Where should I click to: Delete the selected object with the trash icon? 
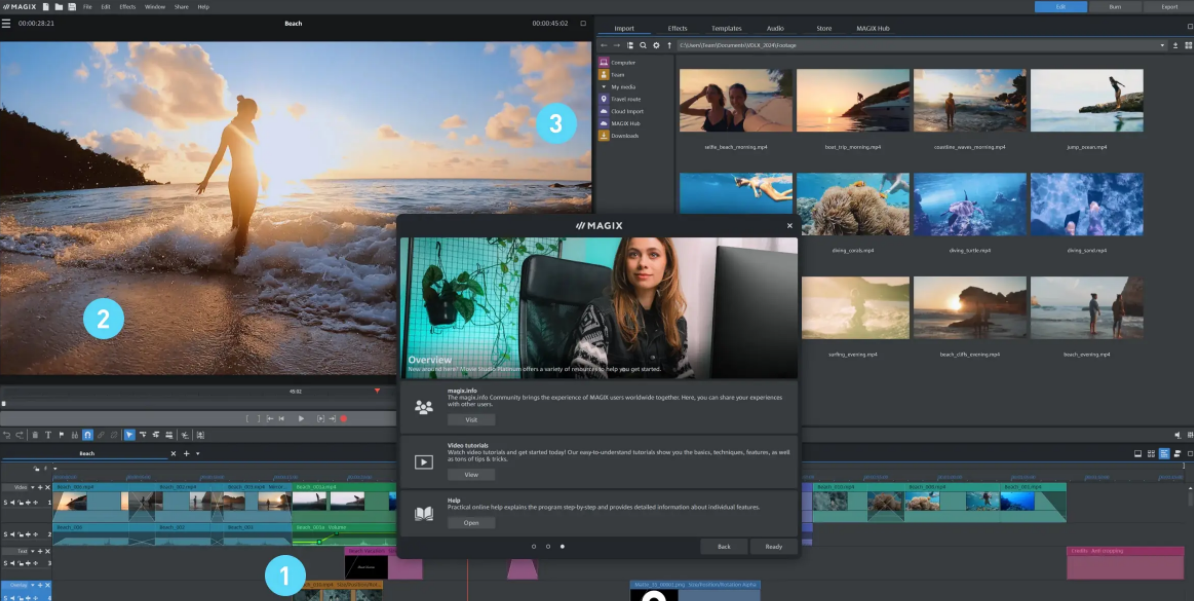pyautogui.click(x=35, y=435)
